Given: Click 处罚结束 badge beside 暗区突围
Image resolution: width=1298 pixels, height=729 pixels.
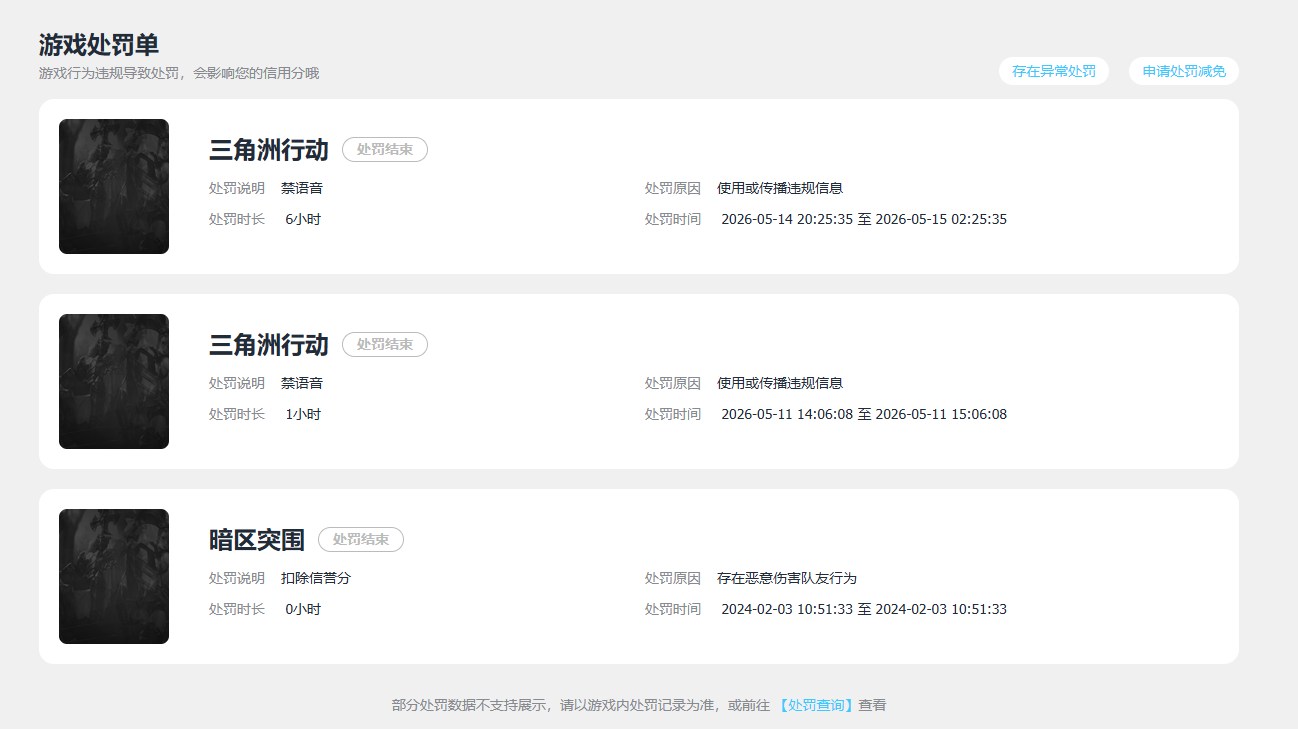Looking at the screenshot, I should [361, 540].
